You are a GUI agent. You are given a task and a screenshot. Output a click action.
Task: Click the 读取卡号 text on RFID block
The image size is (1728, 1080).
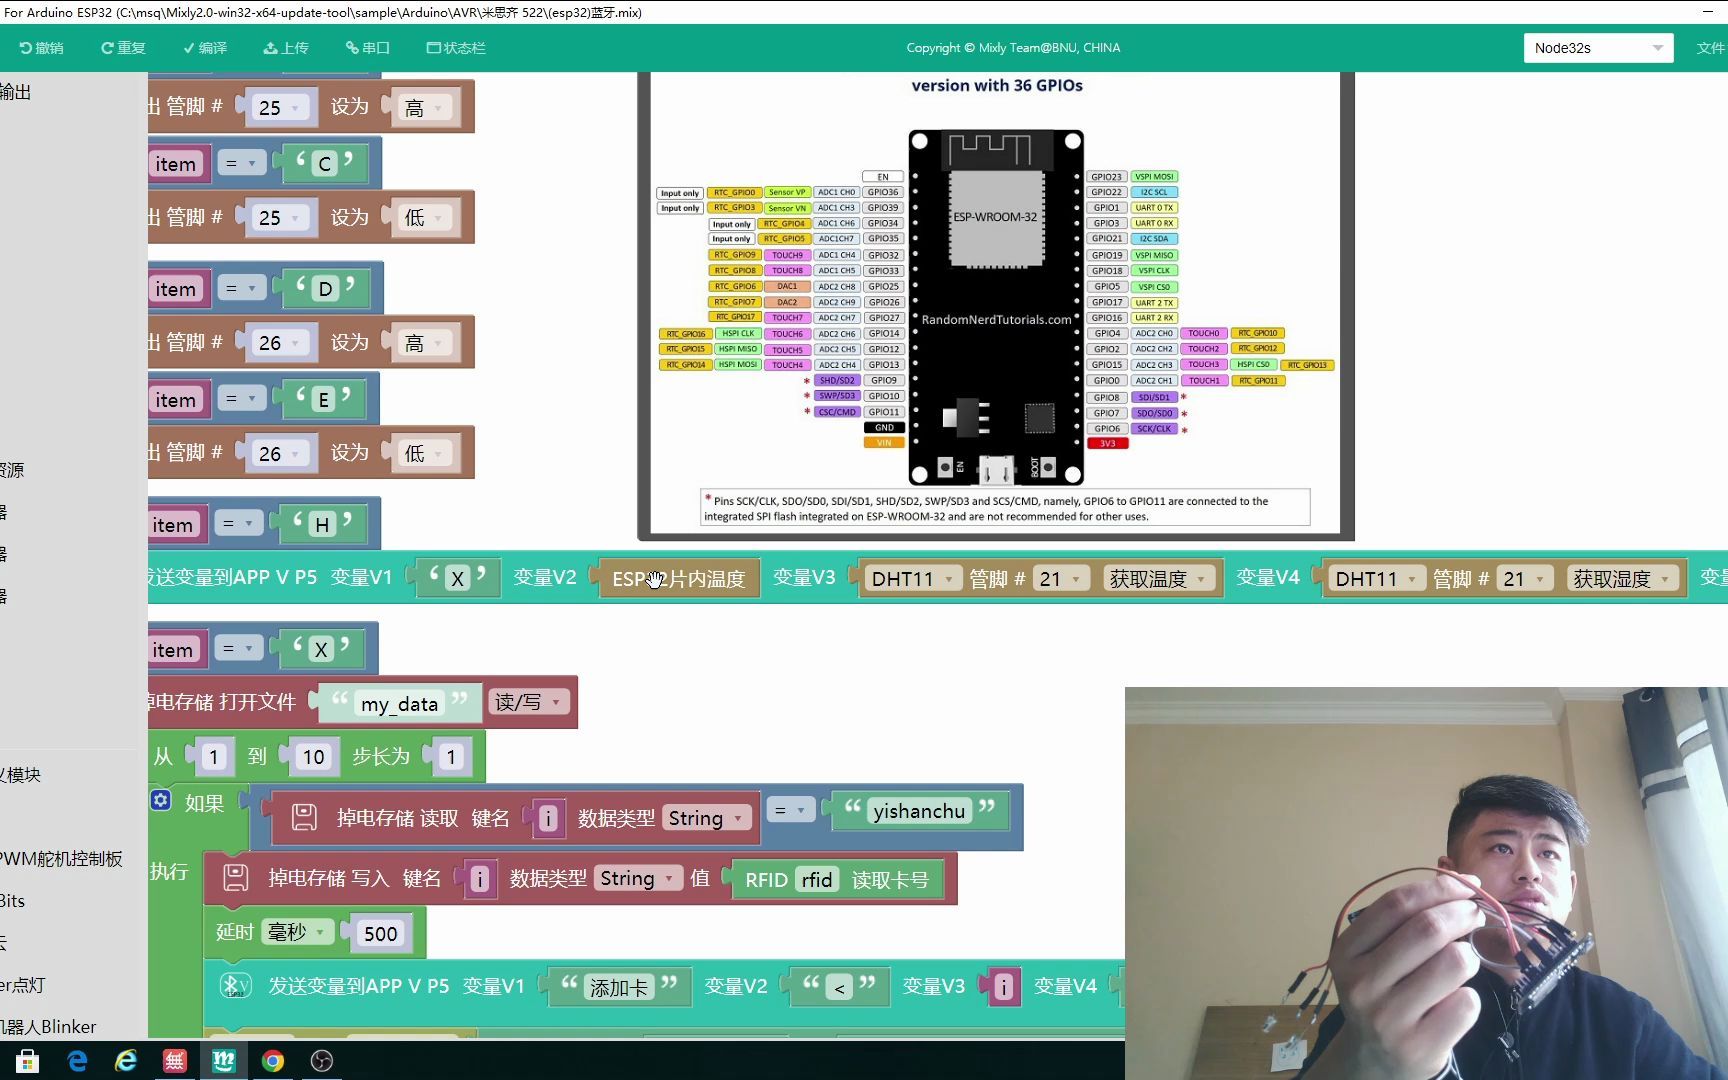[890, 879]
